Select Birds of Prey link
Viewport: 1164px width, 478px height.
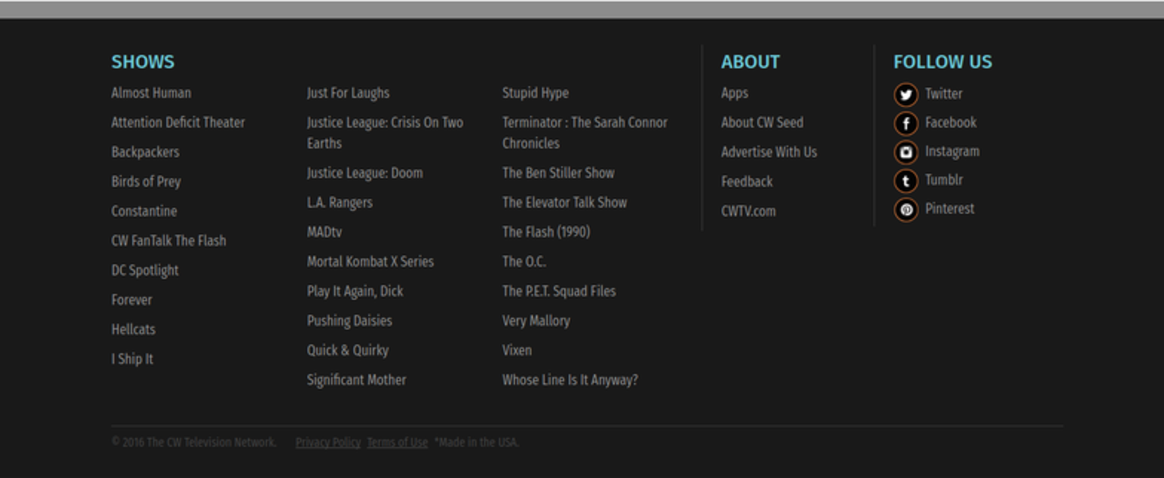[146, 182]
